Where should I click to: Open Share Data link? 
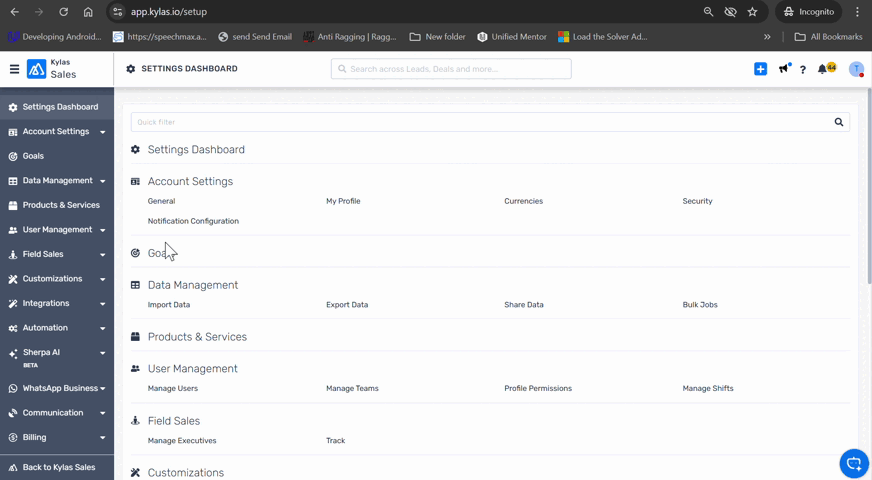[x=524, y=305]
